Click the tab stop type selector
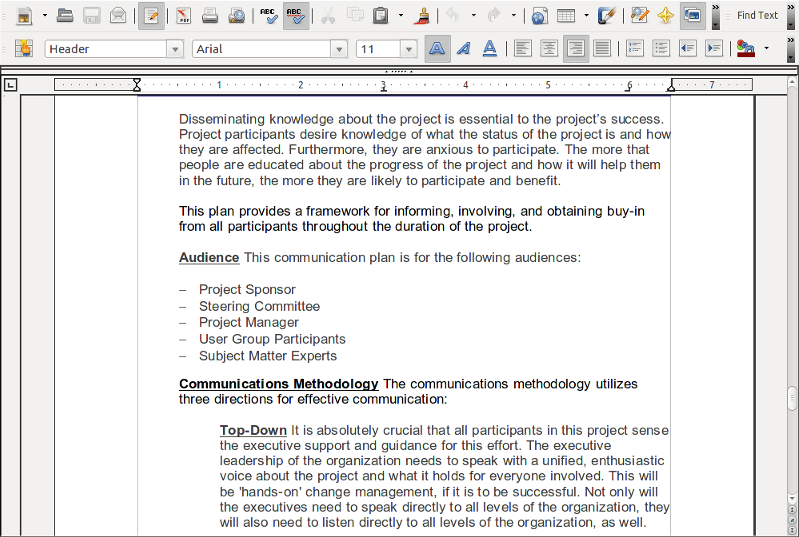This screenshot has height=537, width=799. tap(10, 85)
